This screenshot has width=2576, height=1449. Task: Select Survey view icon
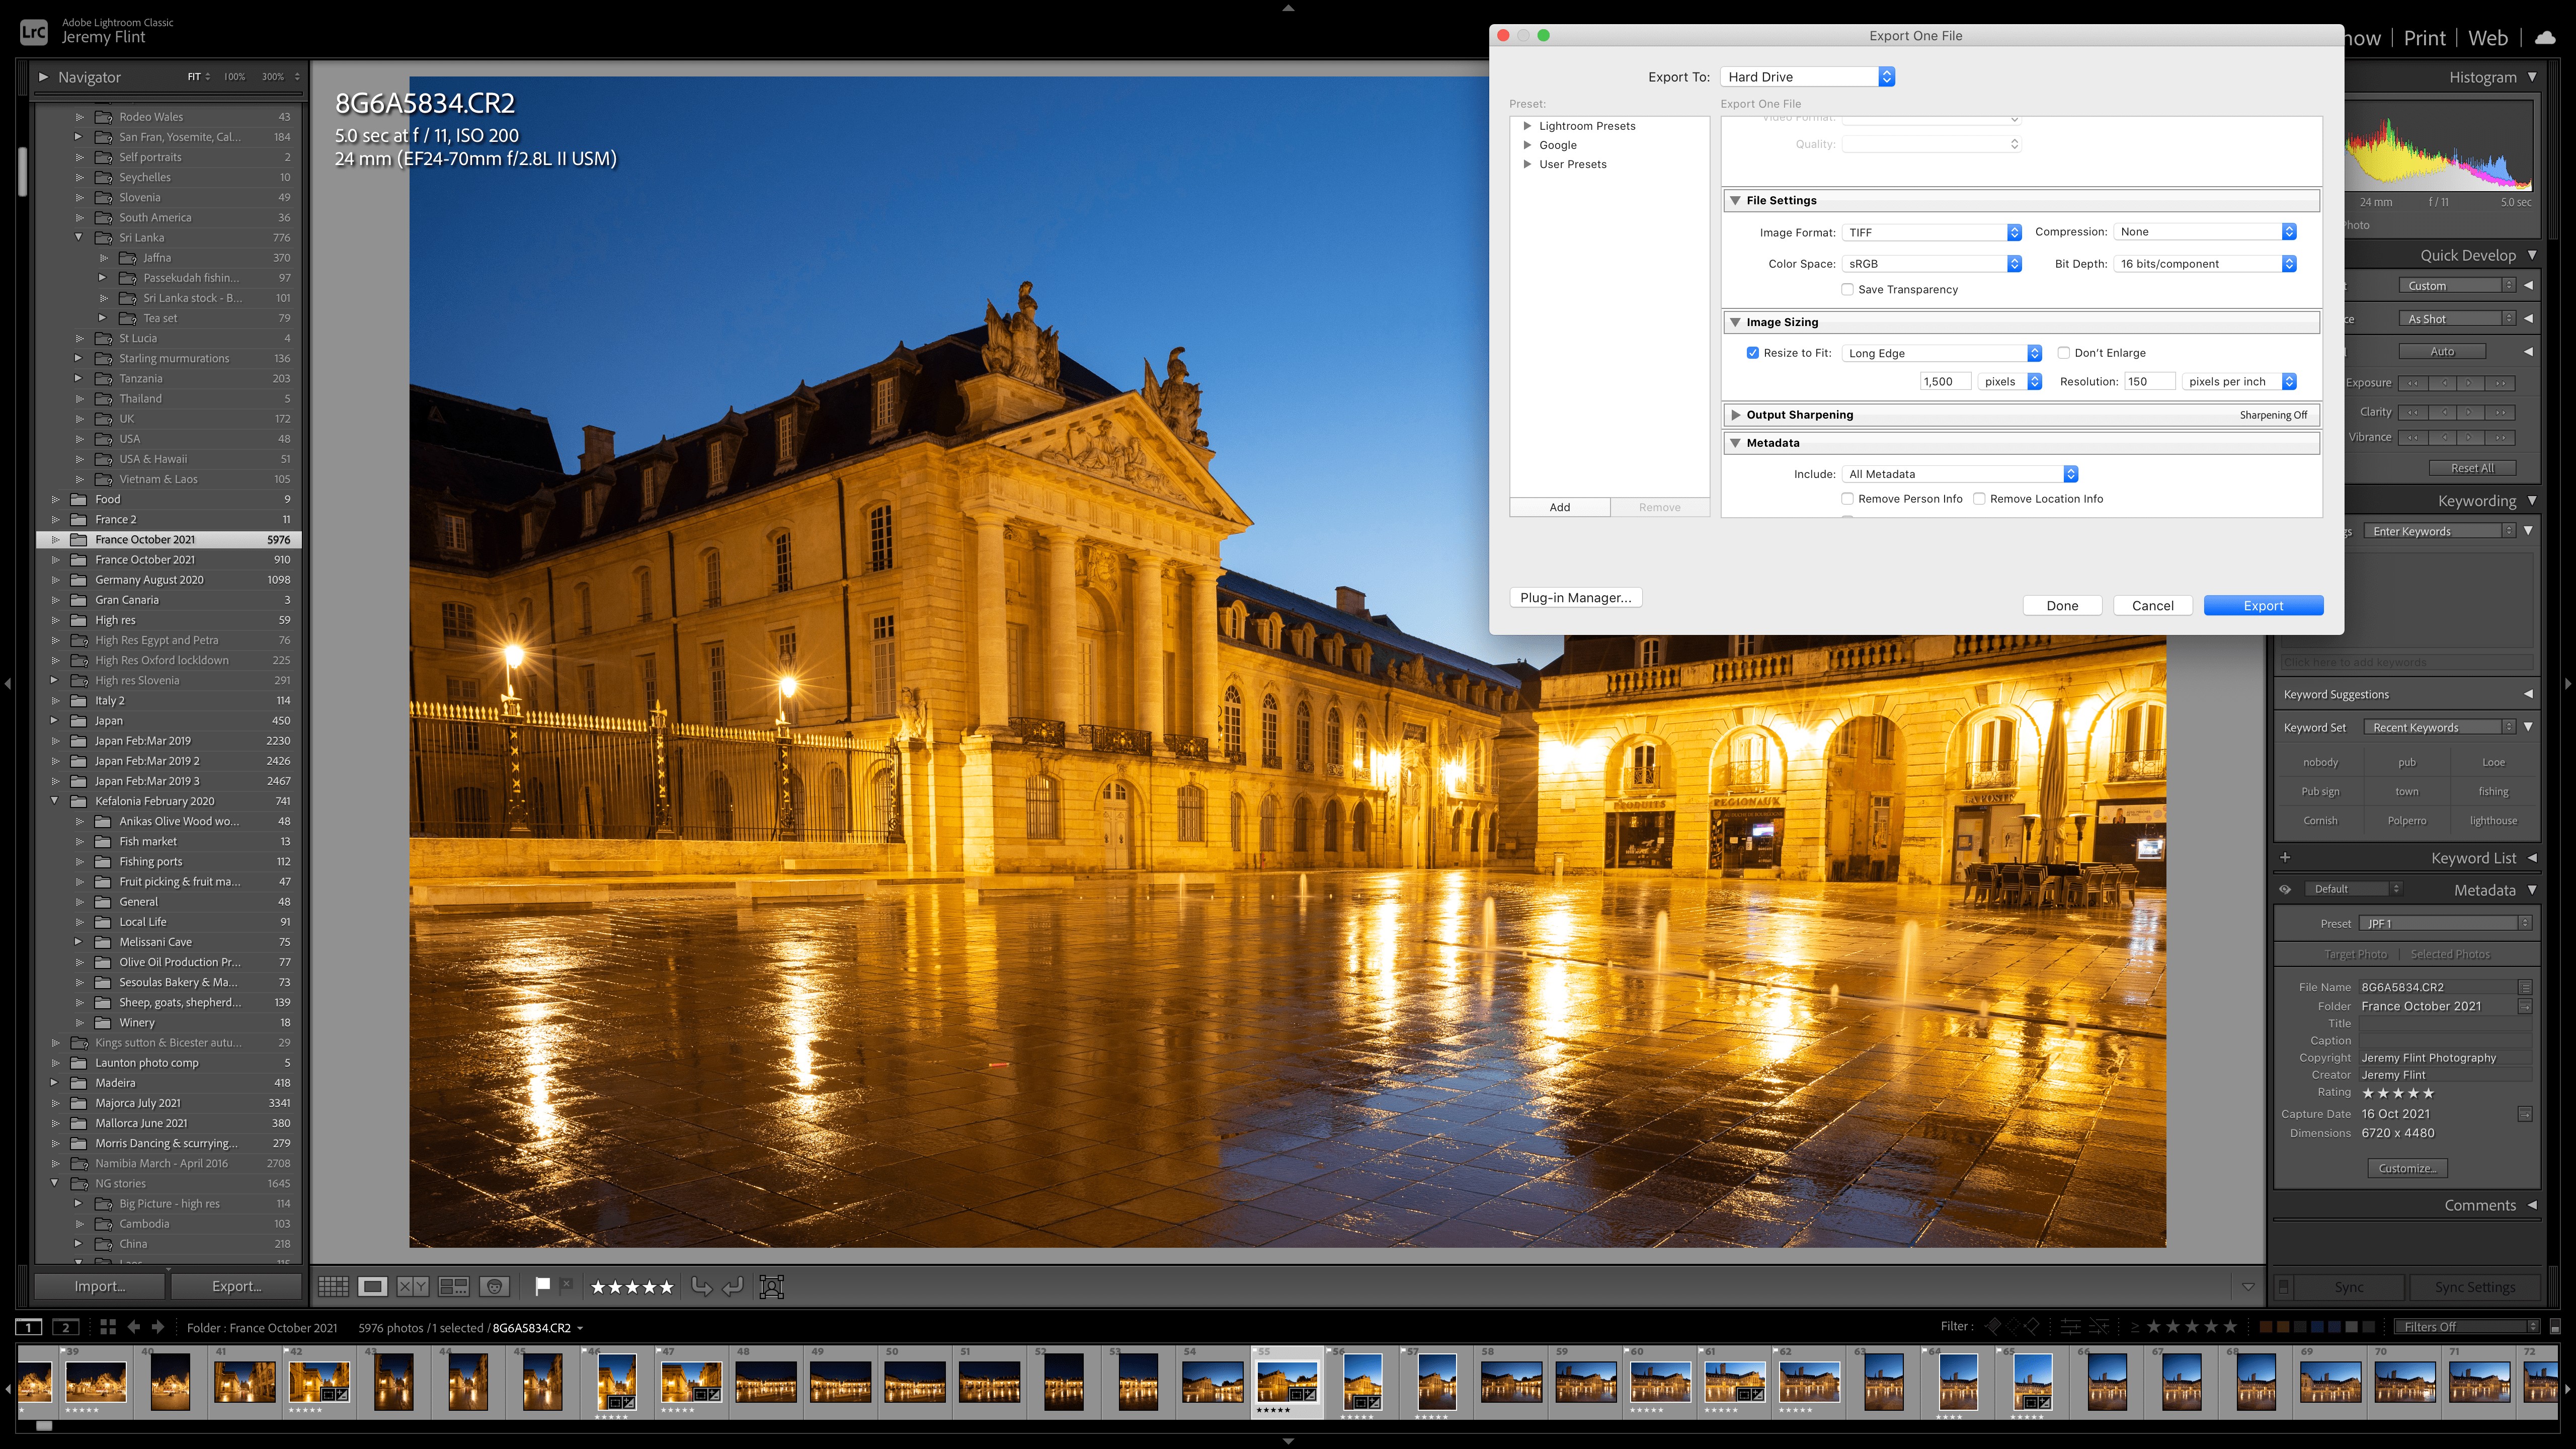click(455, 1287)
